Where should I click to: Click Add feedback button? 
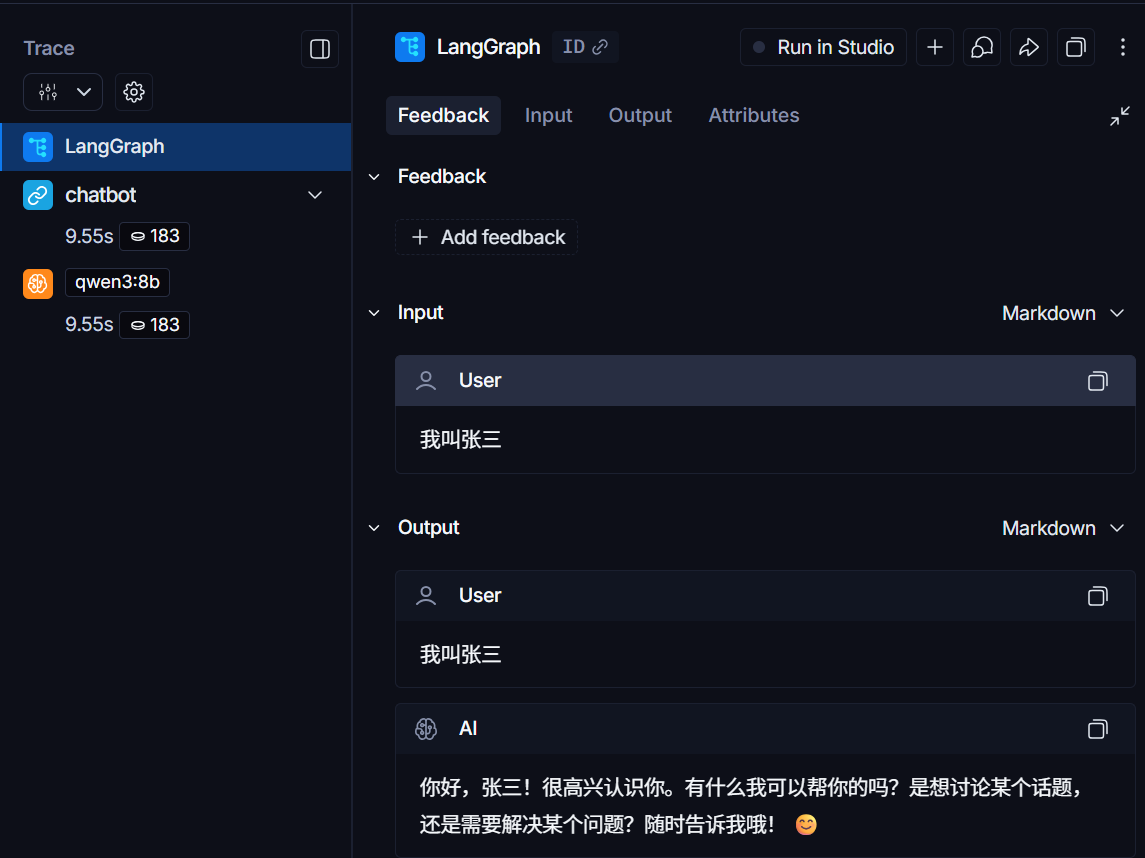487,237
